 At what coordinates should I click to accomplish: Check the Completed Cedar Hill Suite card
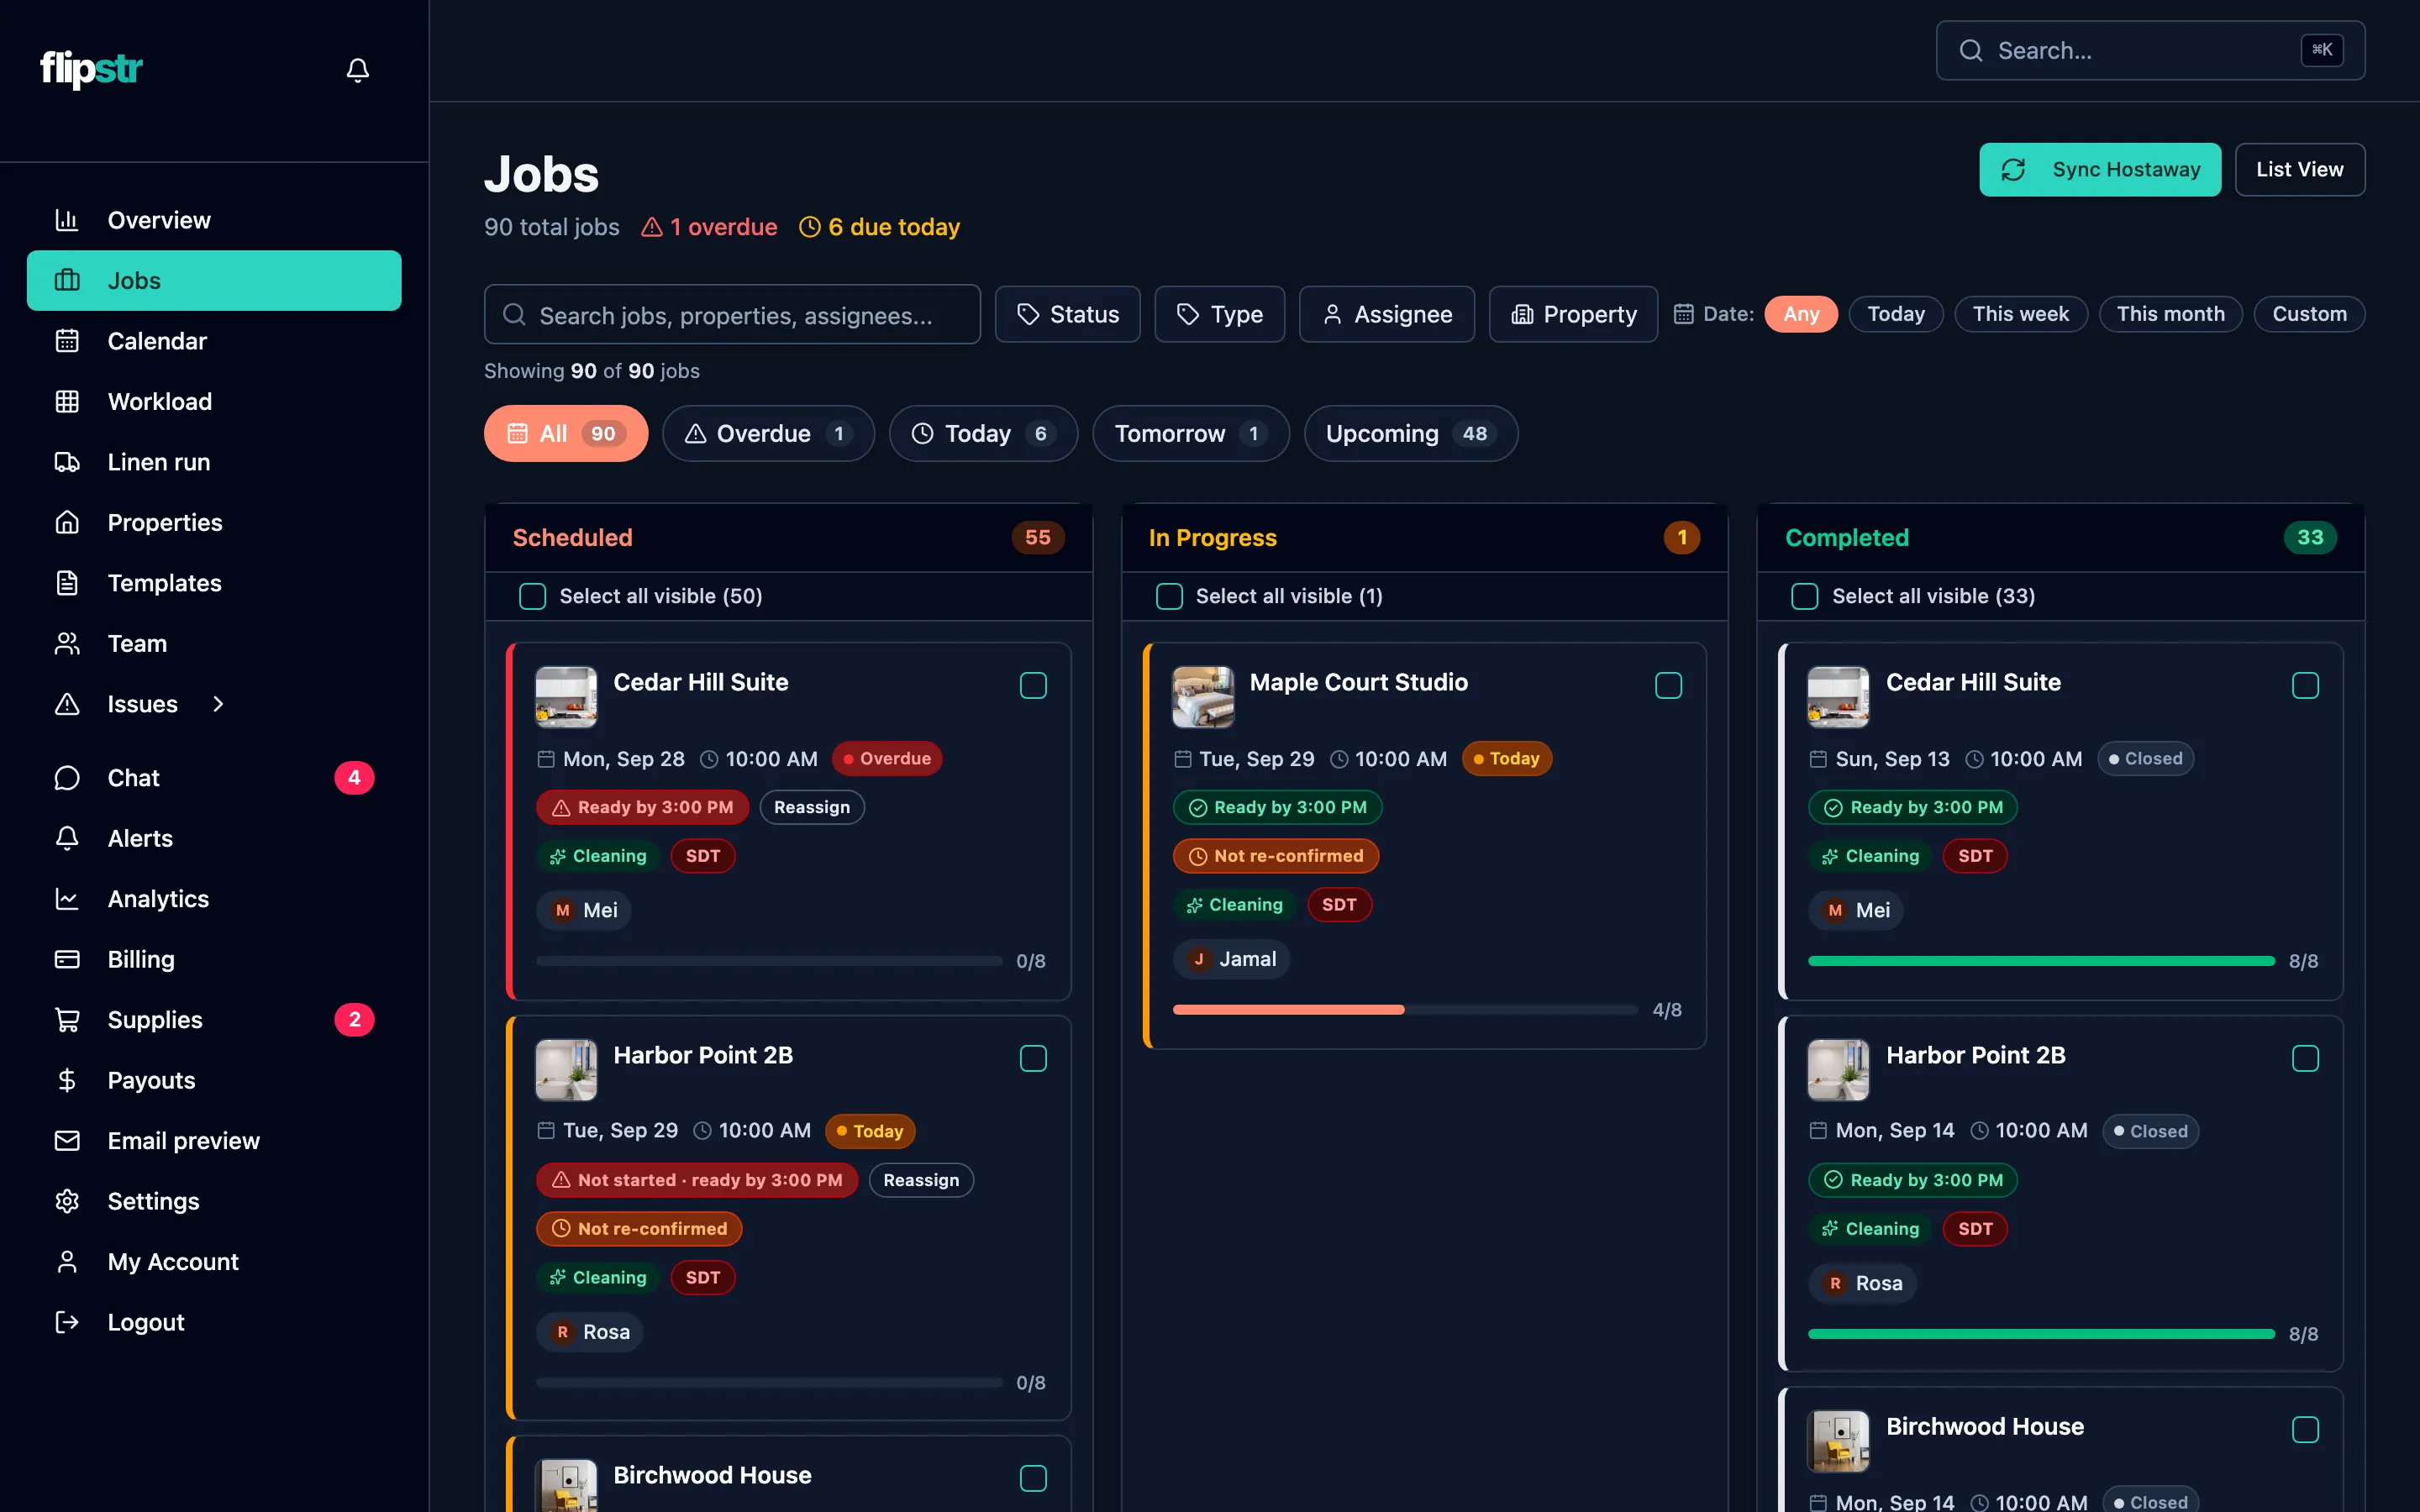click(2305, 686)
